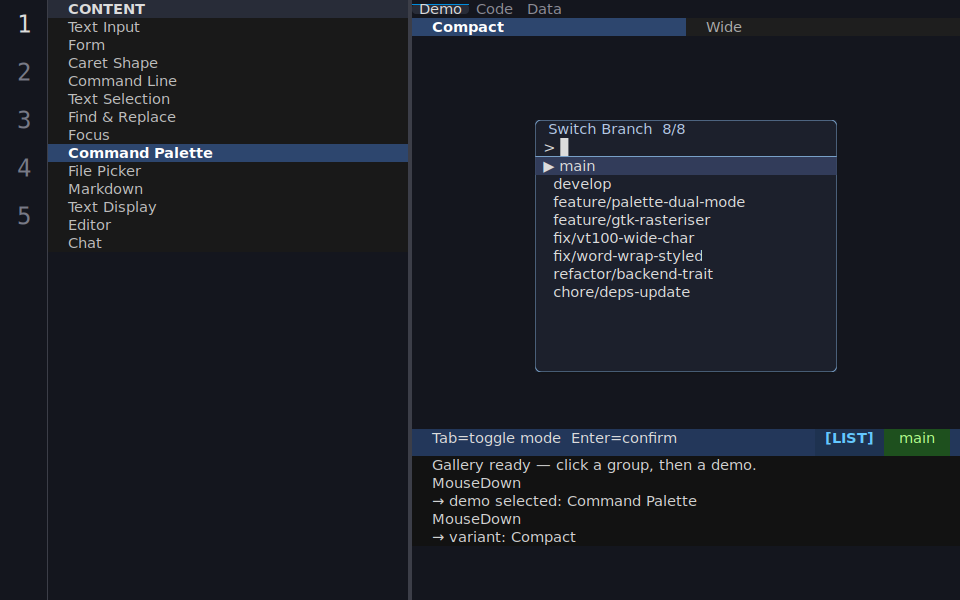Click the 'variant: Compact' log line
Viewport: 960px width, 600px height.
[503, 537]
